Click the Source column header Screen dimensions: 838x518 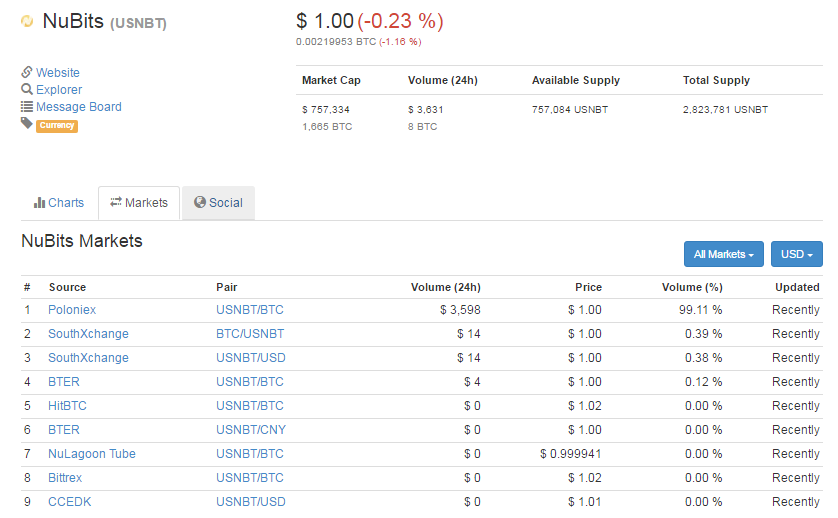(x=67, y=288)
